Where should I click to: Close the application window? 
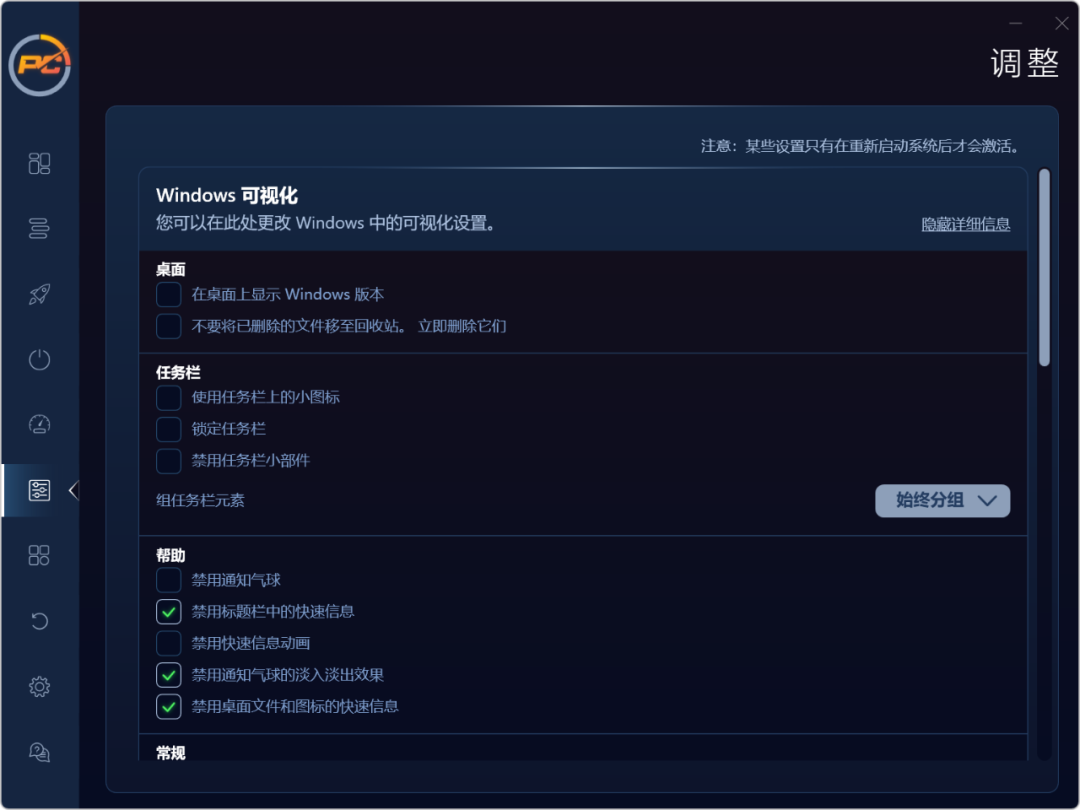[1061, 23]
